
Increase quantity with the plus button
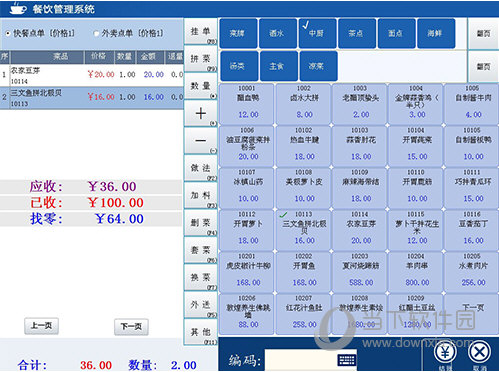coord(201,114)
